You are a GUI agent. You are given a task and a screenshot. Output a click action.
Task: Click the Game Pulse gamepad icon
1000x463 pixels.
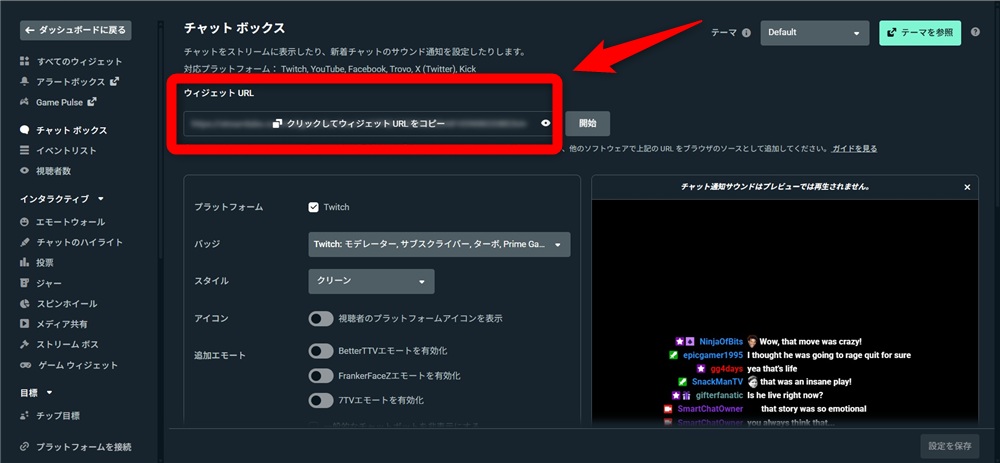pyautogui.click(x=25, y=102)
